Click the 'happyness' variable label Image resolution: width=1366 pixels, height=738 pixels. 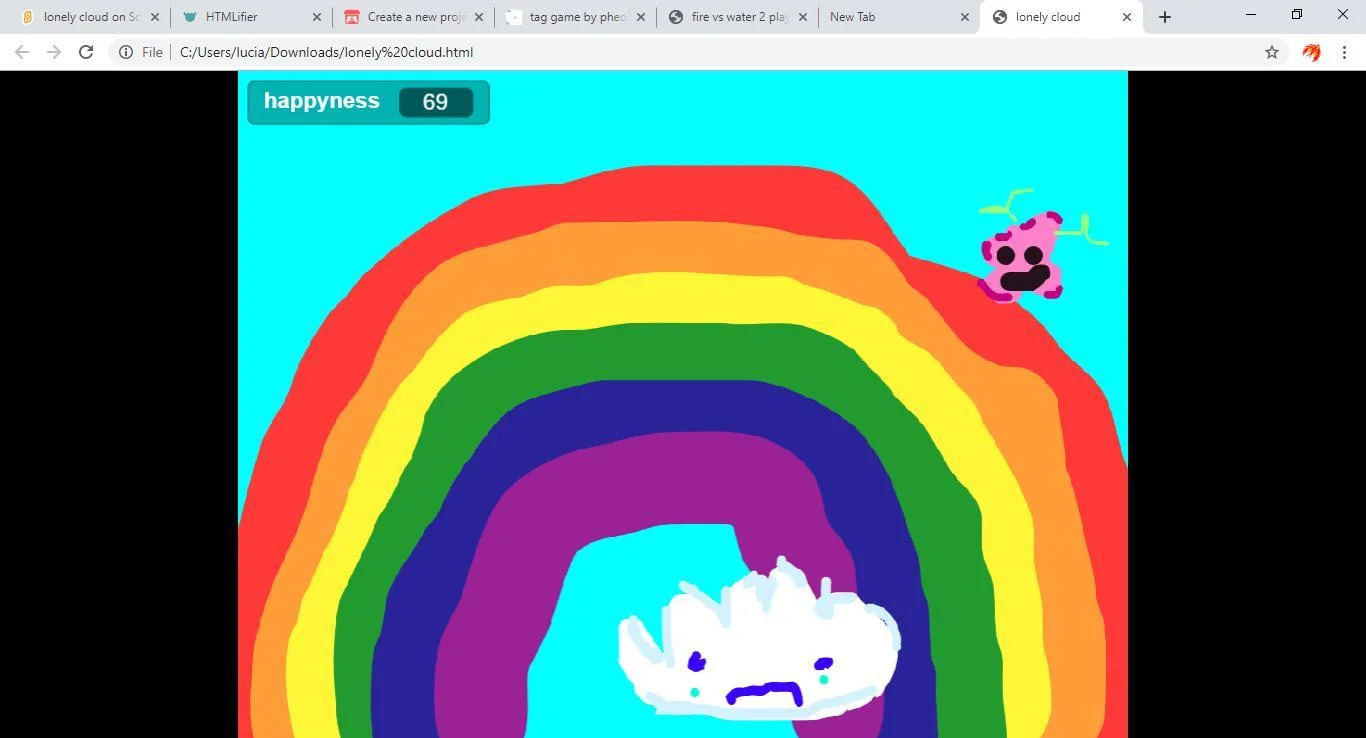click(322, 101)
